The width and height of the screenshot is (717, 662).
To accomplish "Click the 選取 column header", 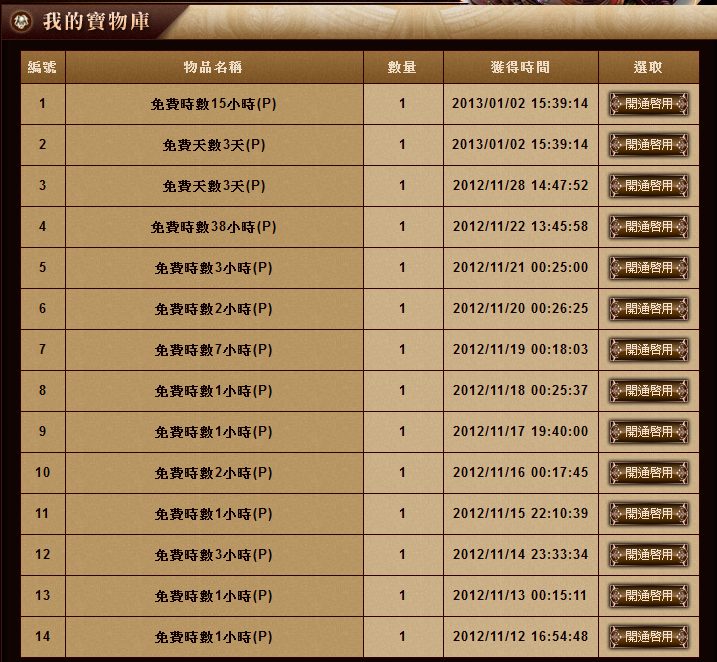I will [x=648, y=67].
